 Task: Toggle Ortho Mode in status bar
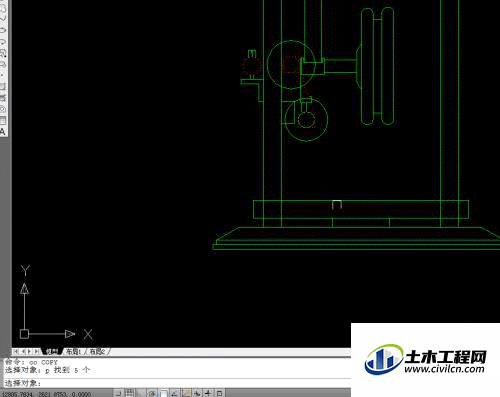pyautogui.click(x=141, y=393)
